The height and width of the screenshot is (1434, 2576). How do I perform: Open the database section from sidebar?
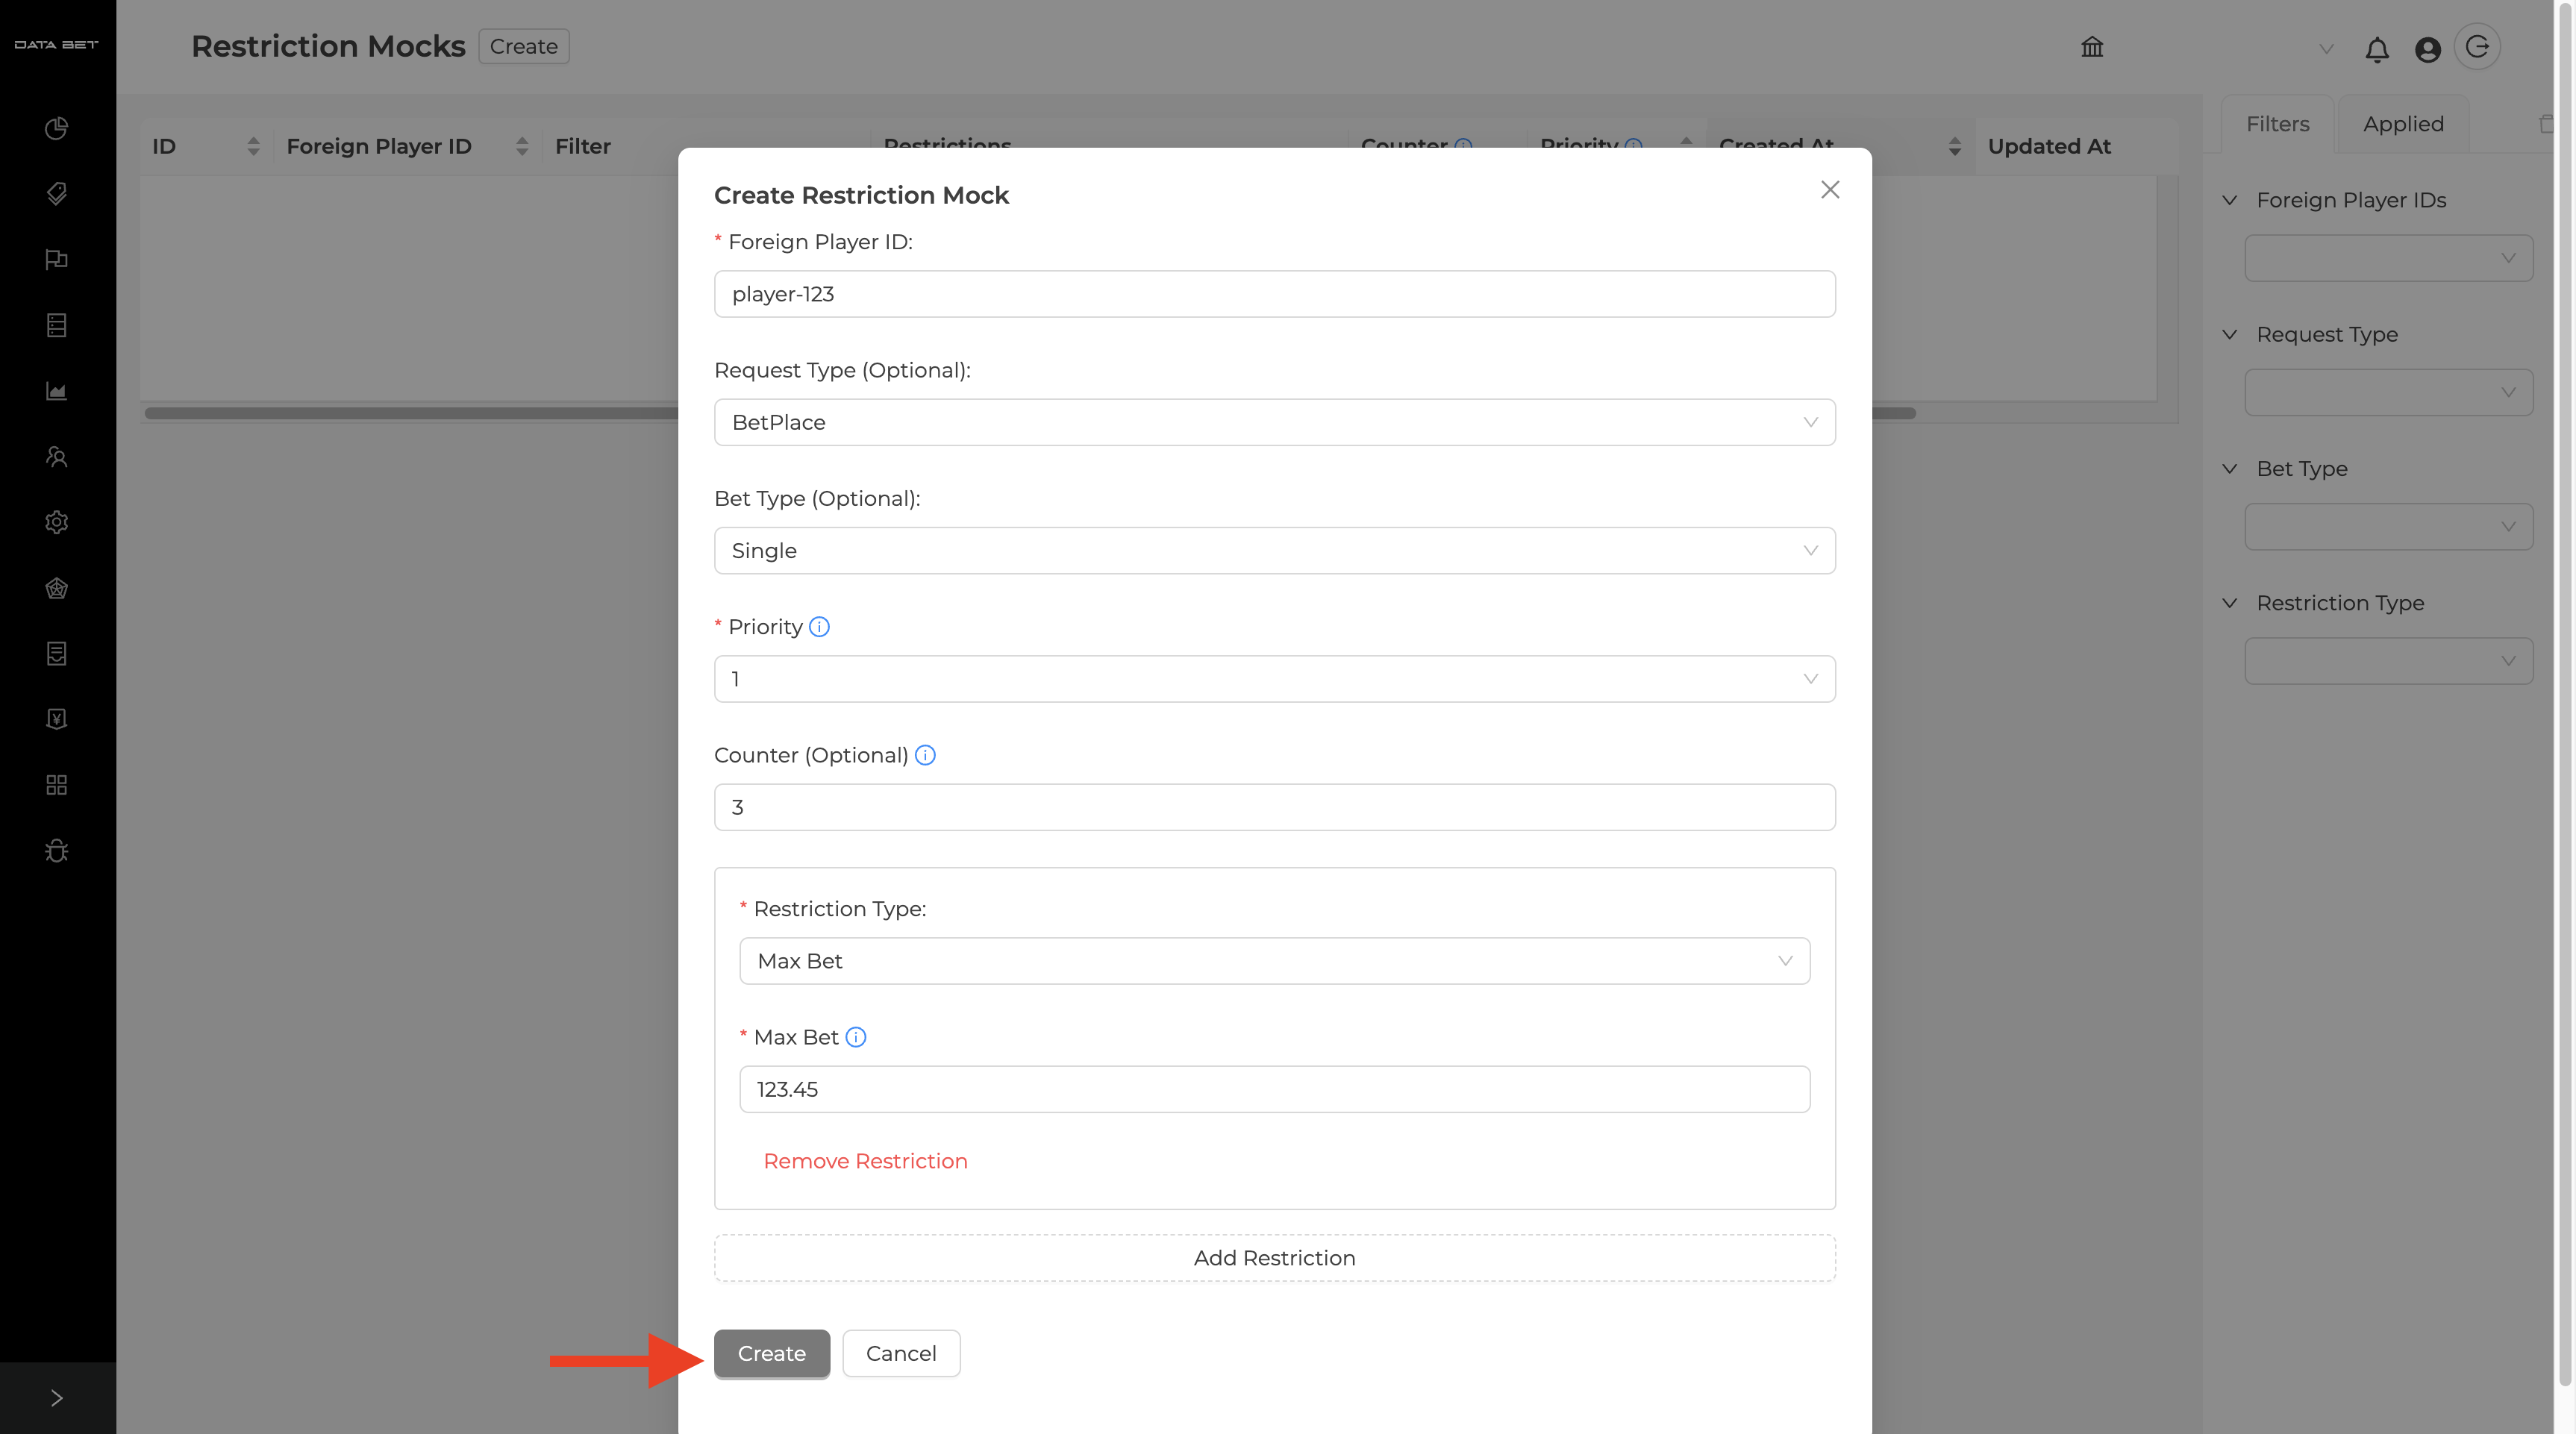pos(57,325)
